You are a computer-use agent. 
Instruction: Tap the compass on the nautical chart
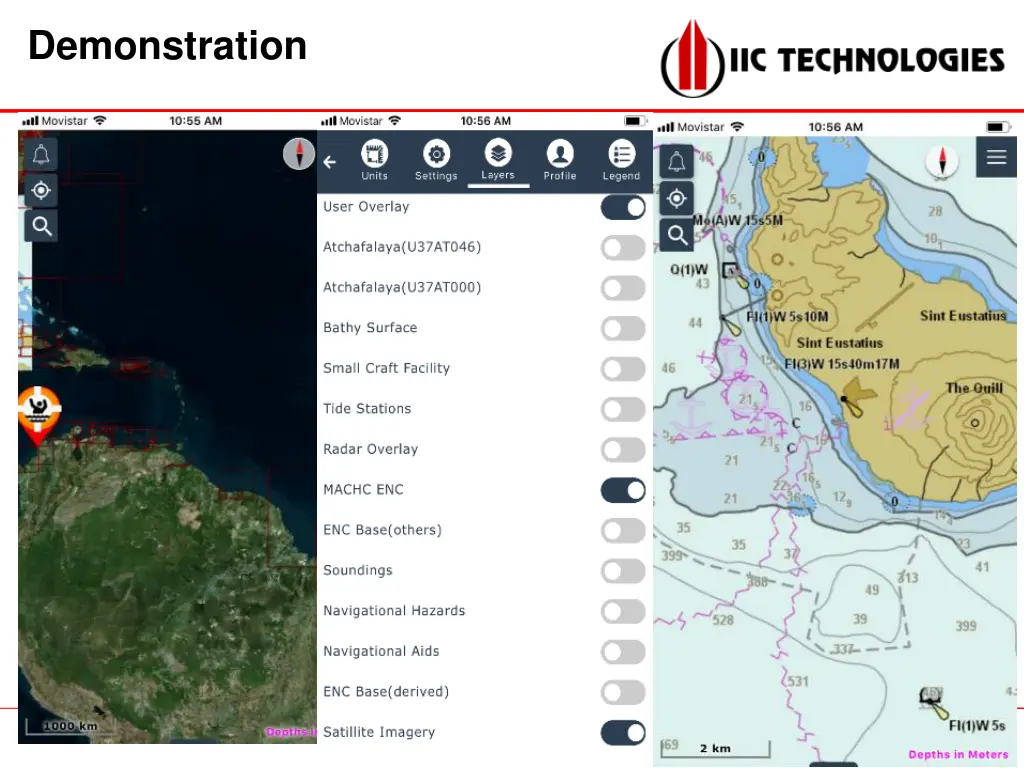941,160
